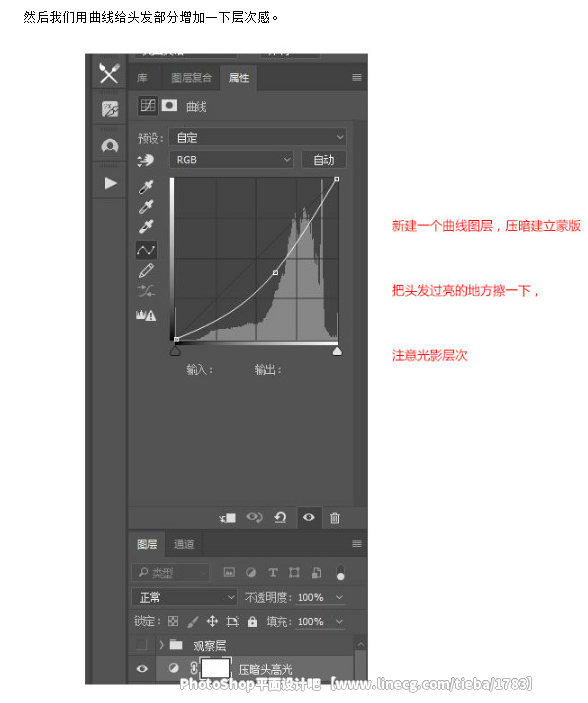This screenshot has height=703, width=588.
Task: Open the properties panel flyout menu
Action: point(357,78)
